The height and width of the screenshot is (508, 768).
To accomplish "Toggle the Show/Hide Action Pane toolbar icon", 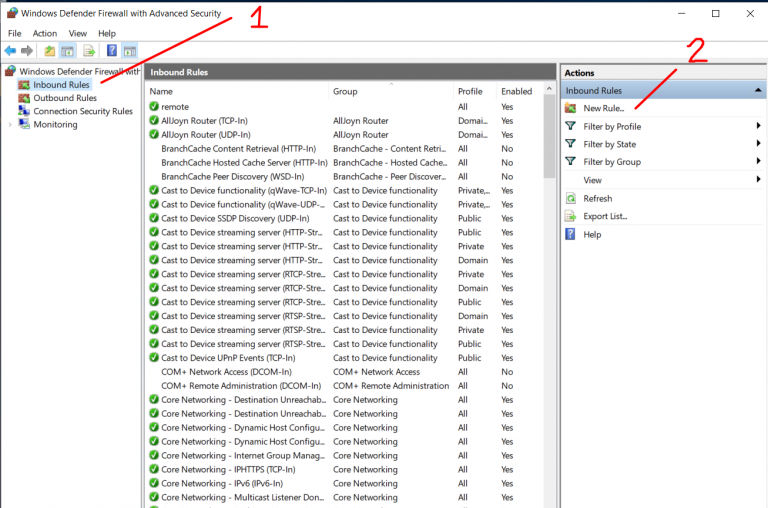I will 130,50.
